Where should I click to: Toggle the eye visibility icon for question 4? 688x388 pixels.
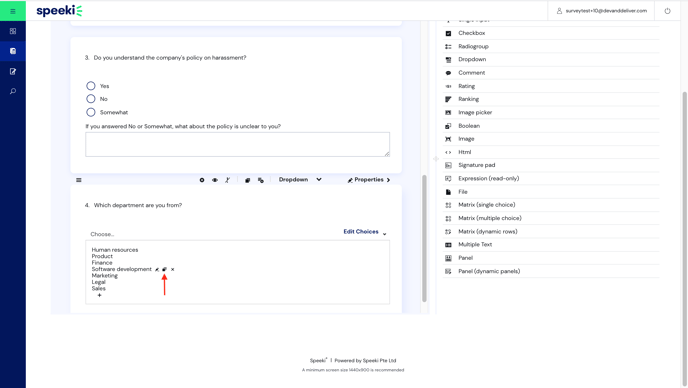point(215,180)
